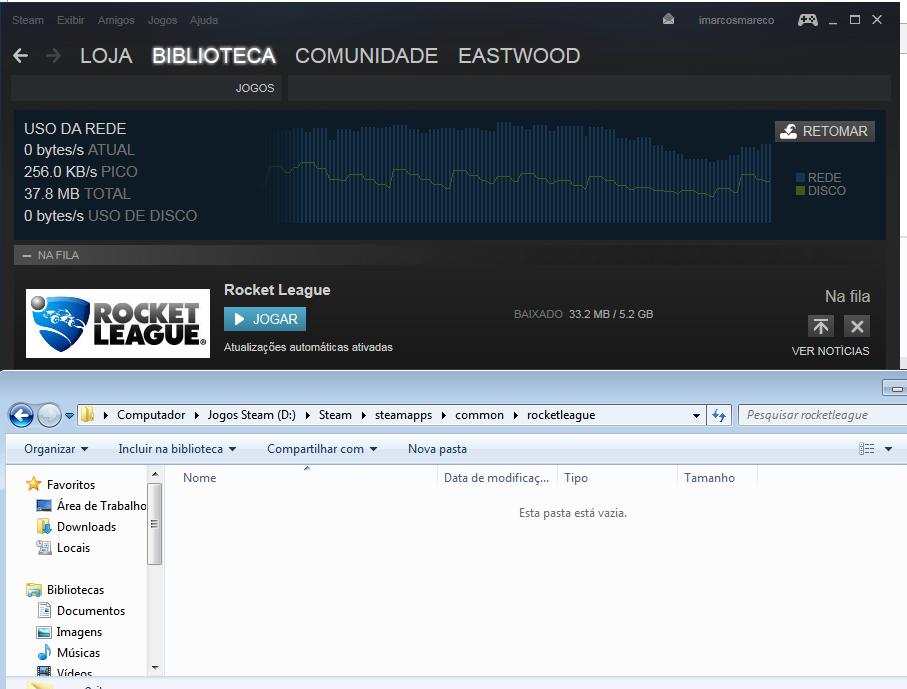Screen dimensions: 907x689
Task: Open Incluir na biblioteca dropdown
Action: (x=177, y=449)
